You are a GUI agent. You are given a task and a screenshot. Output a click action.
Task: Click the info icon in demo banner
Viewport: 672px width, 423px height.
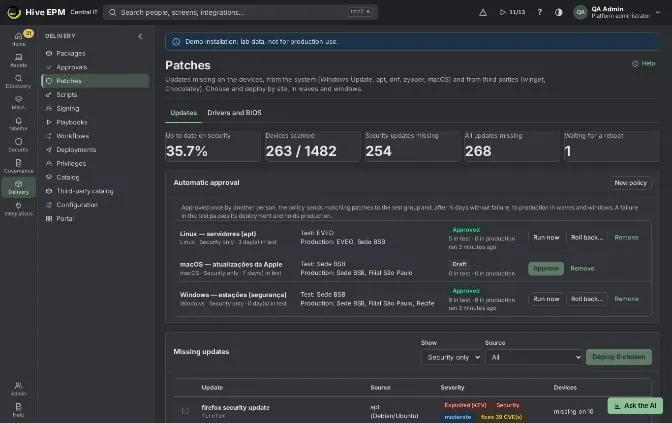[176, 42]
